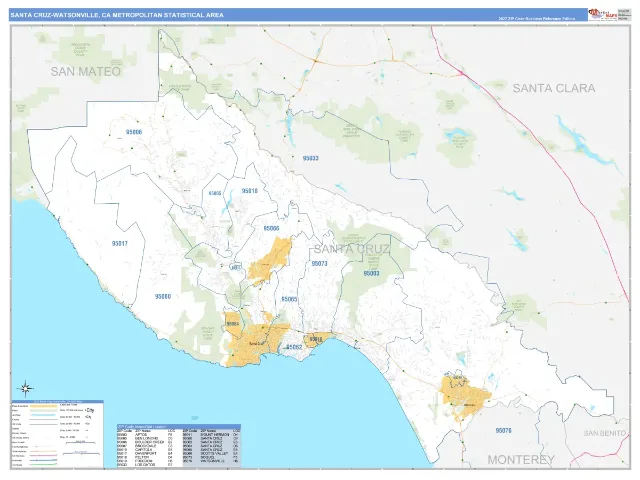Click the light blue legend color swatch
This screenshot has height=480, width=640.
pyautogui.click(x=43, y=415)
